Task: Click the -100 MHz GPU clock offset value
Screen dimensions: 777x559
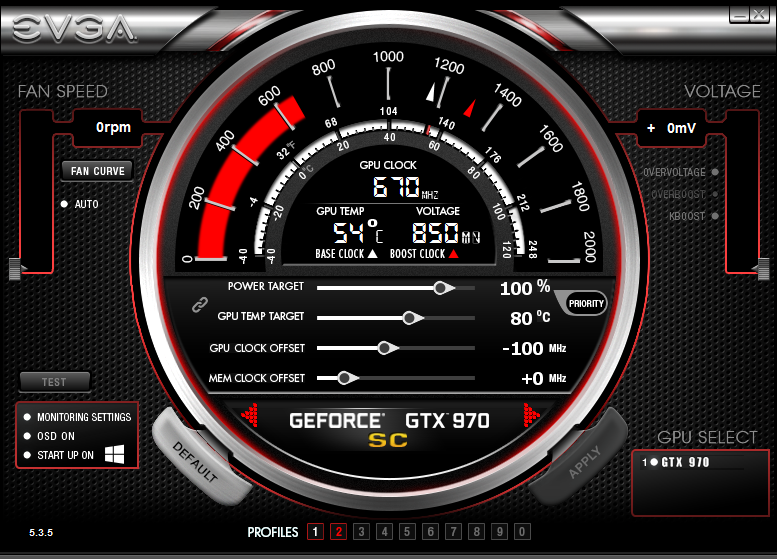Action: pos(534,348)
